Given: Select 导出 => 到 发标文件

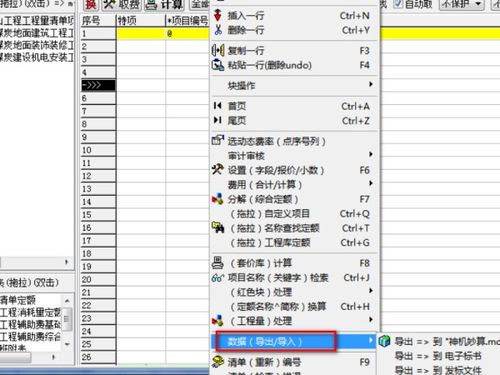Looking at the screenshot, I should click(438, 370).
